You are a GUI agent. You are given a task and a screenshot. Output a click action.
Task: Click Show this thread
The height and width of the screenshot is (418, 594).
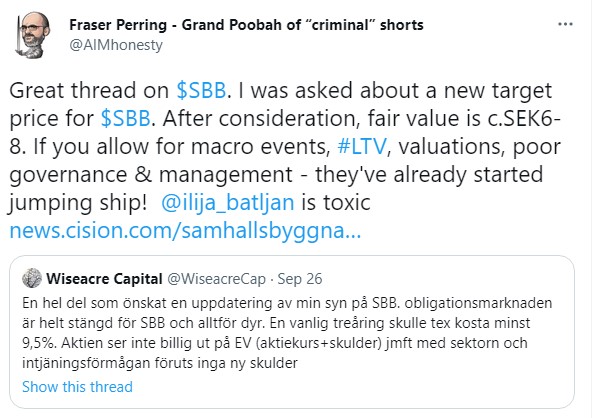click(77, 387)
